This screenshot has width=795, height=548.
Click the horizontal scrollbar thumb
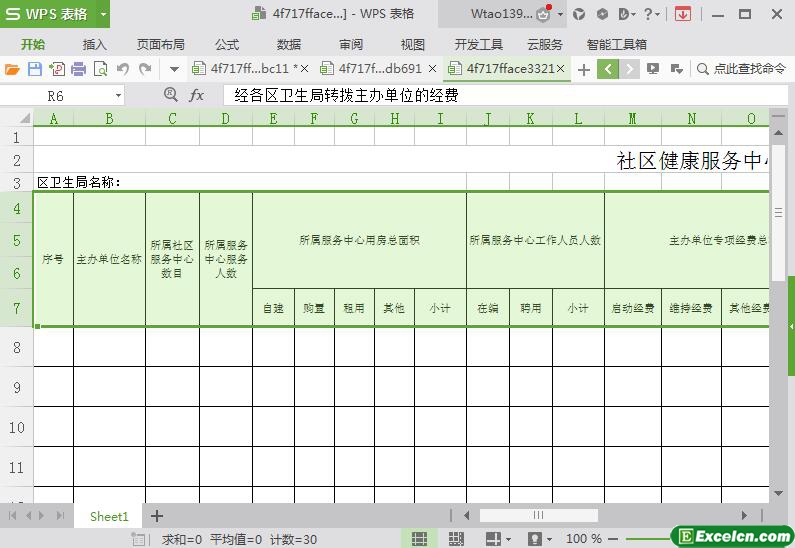538,516
